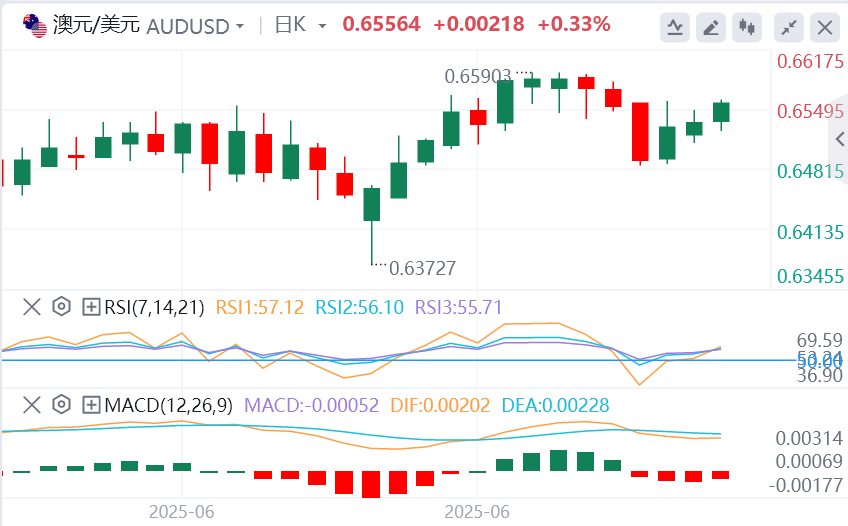Collapse chart with shrink arrows icon

[789, 27]
